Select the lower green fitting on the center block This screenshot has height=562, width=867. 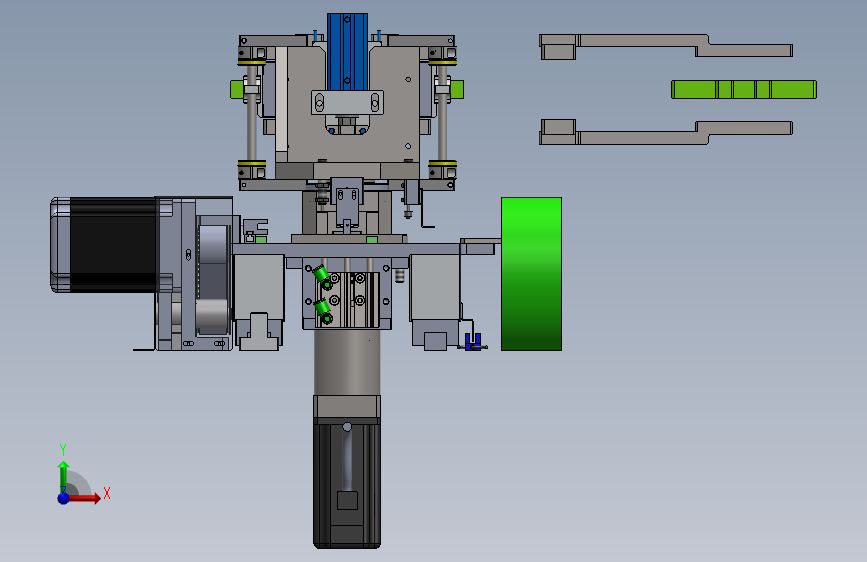click(x=322, y=311)
